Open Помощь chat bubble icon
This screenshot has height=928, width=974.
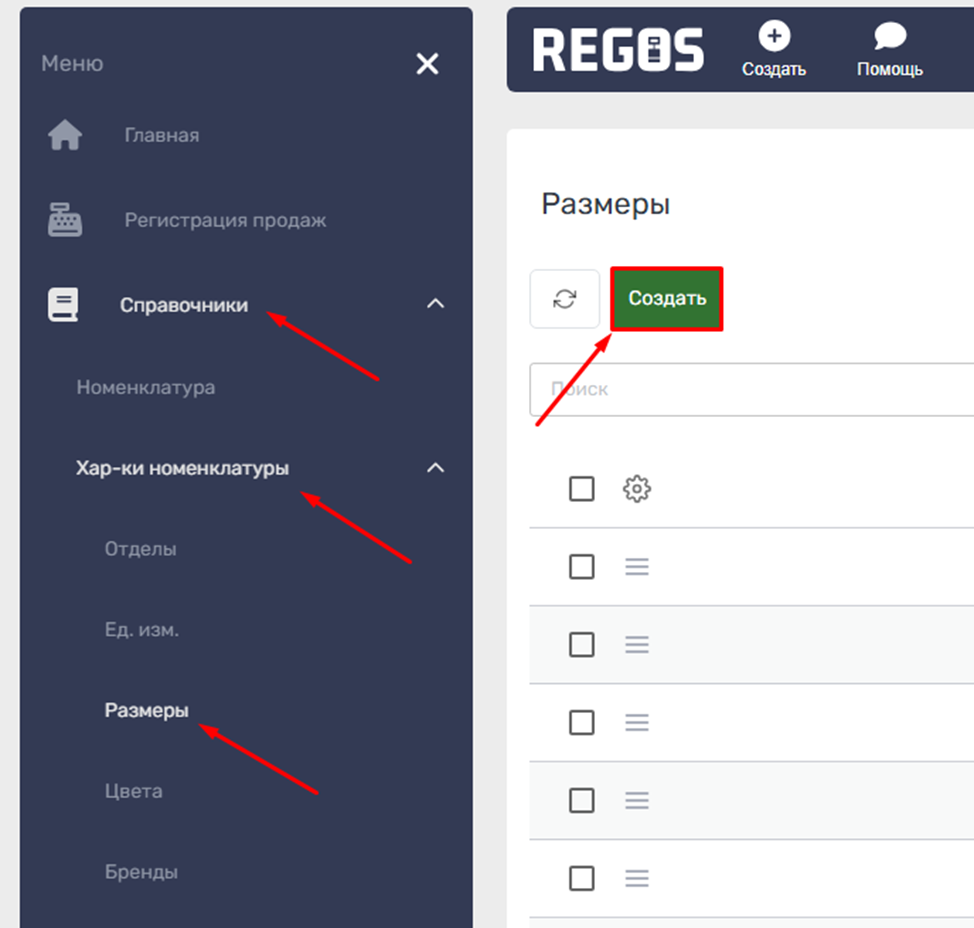tap(889, 38)
